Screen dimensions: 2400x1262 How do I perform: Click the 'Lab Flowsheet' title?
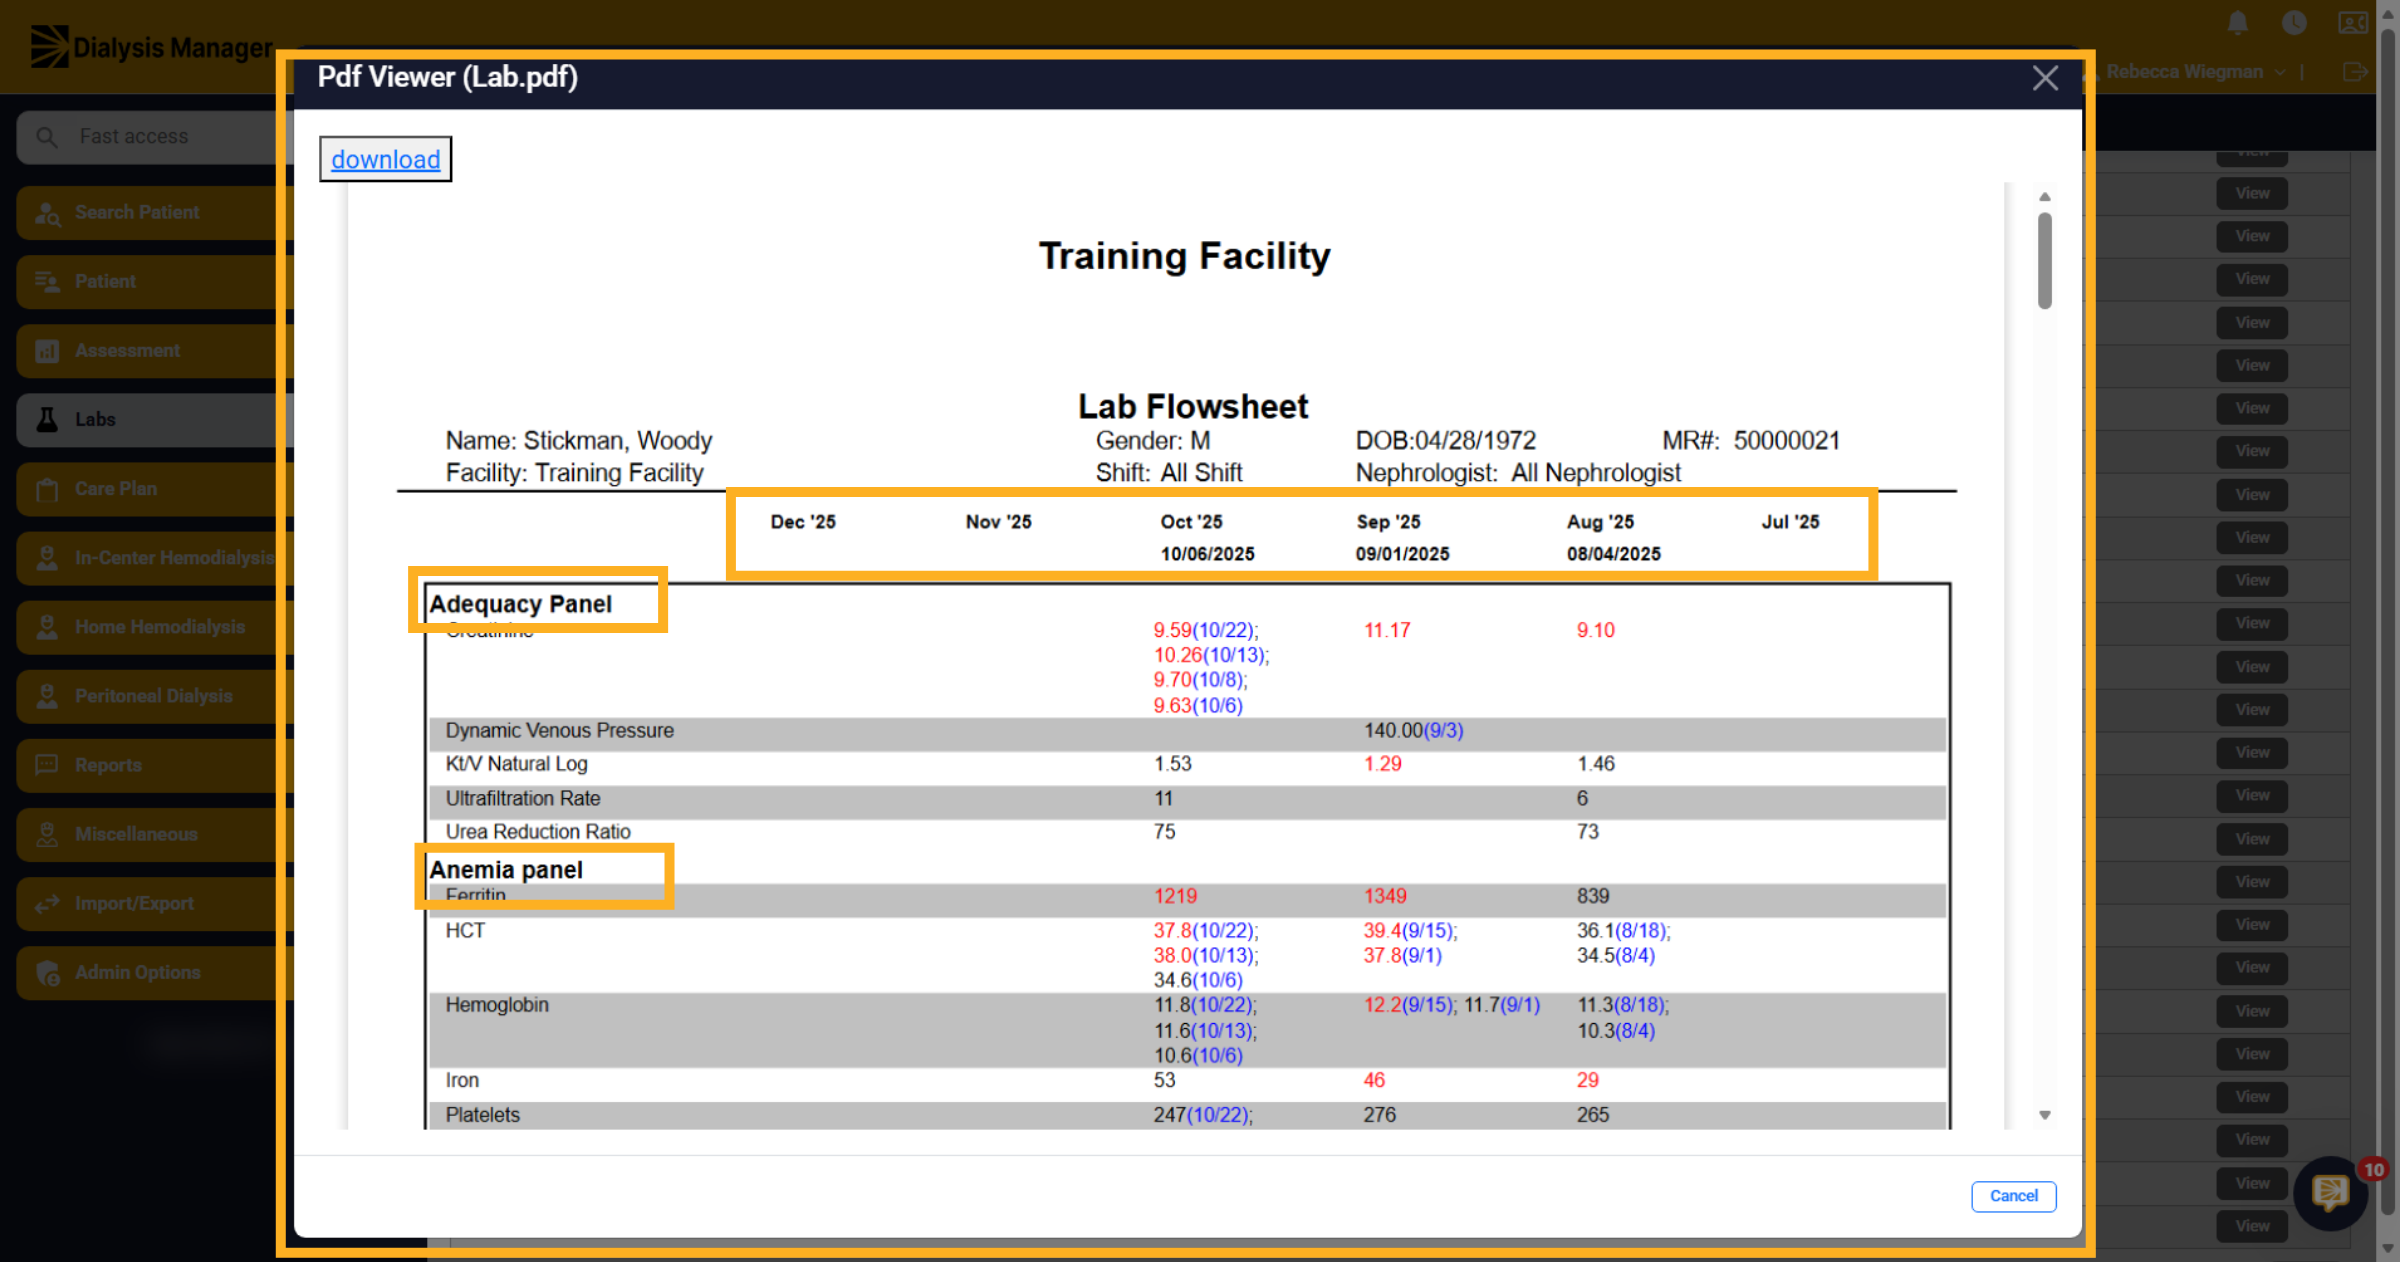pos(1193,407)
